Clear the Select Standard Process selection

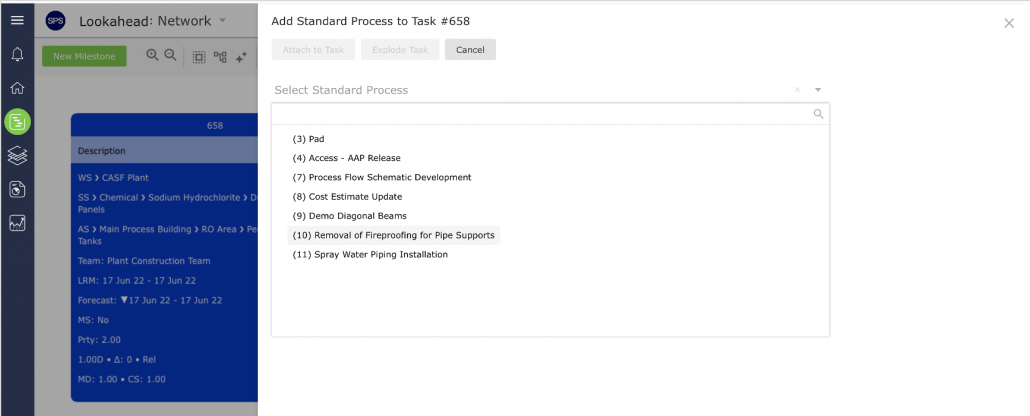[797, 90]
